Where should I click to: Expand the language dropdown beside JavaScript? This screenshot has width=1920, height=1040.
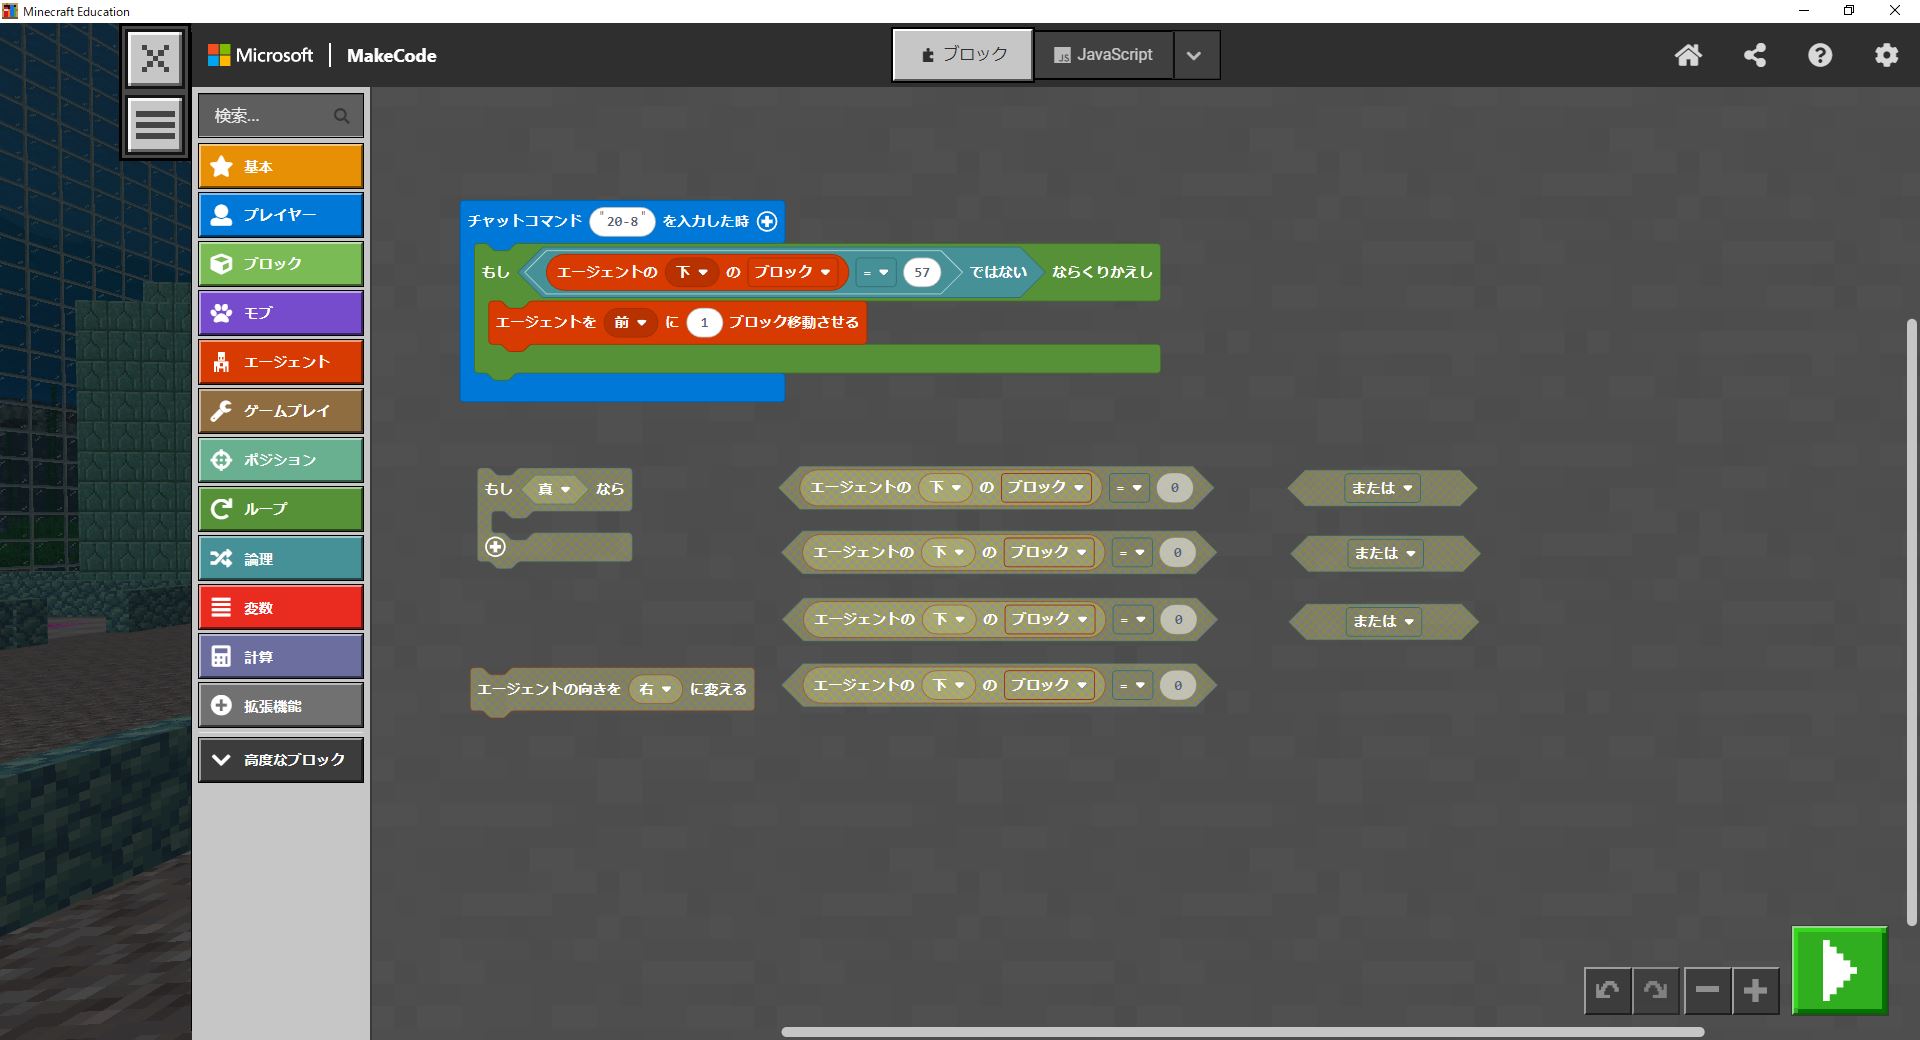1194,56
